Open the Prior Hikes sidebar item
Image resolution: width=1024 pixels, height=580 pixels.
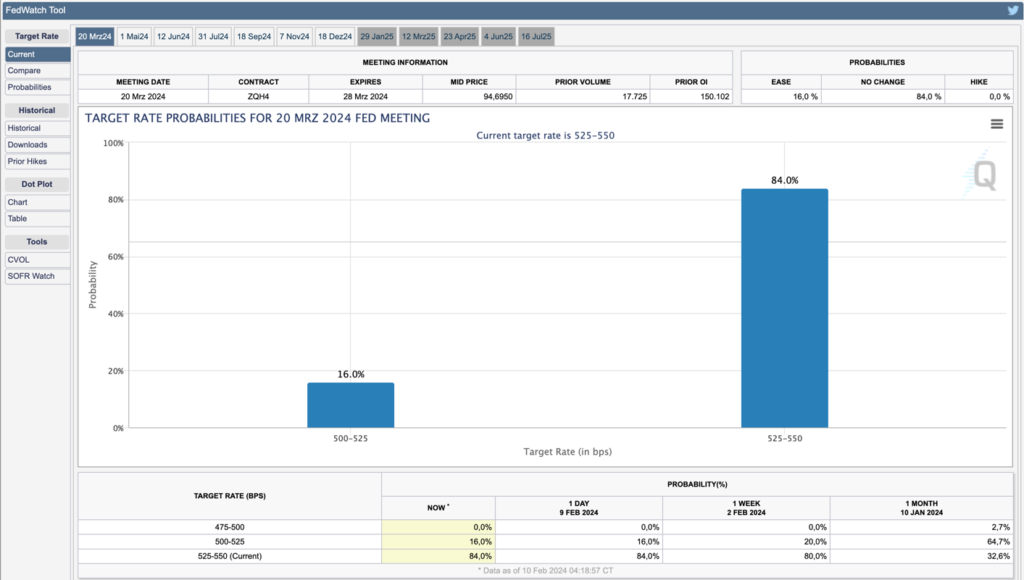pos(37,161)
